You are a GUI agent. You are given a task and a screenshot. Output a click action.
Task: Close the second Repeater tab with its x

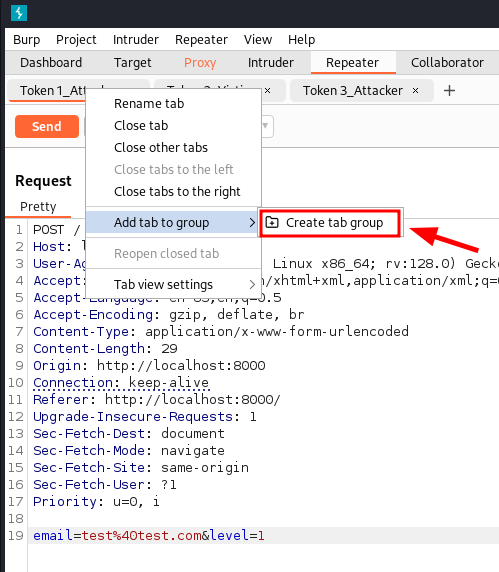pyautogui.click(x=267, y=90)
